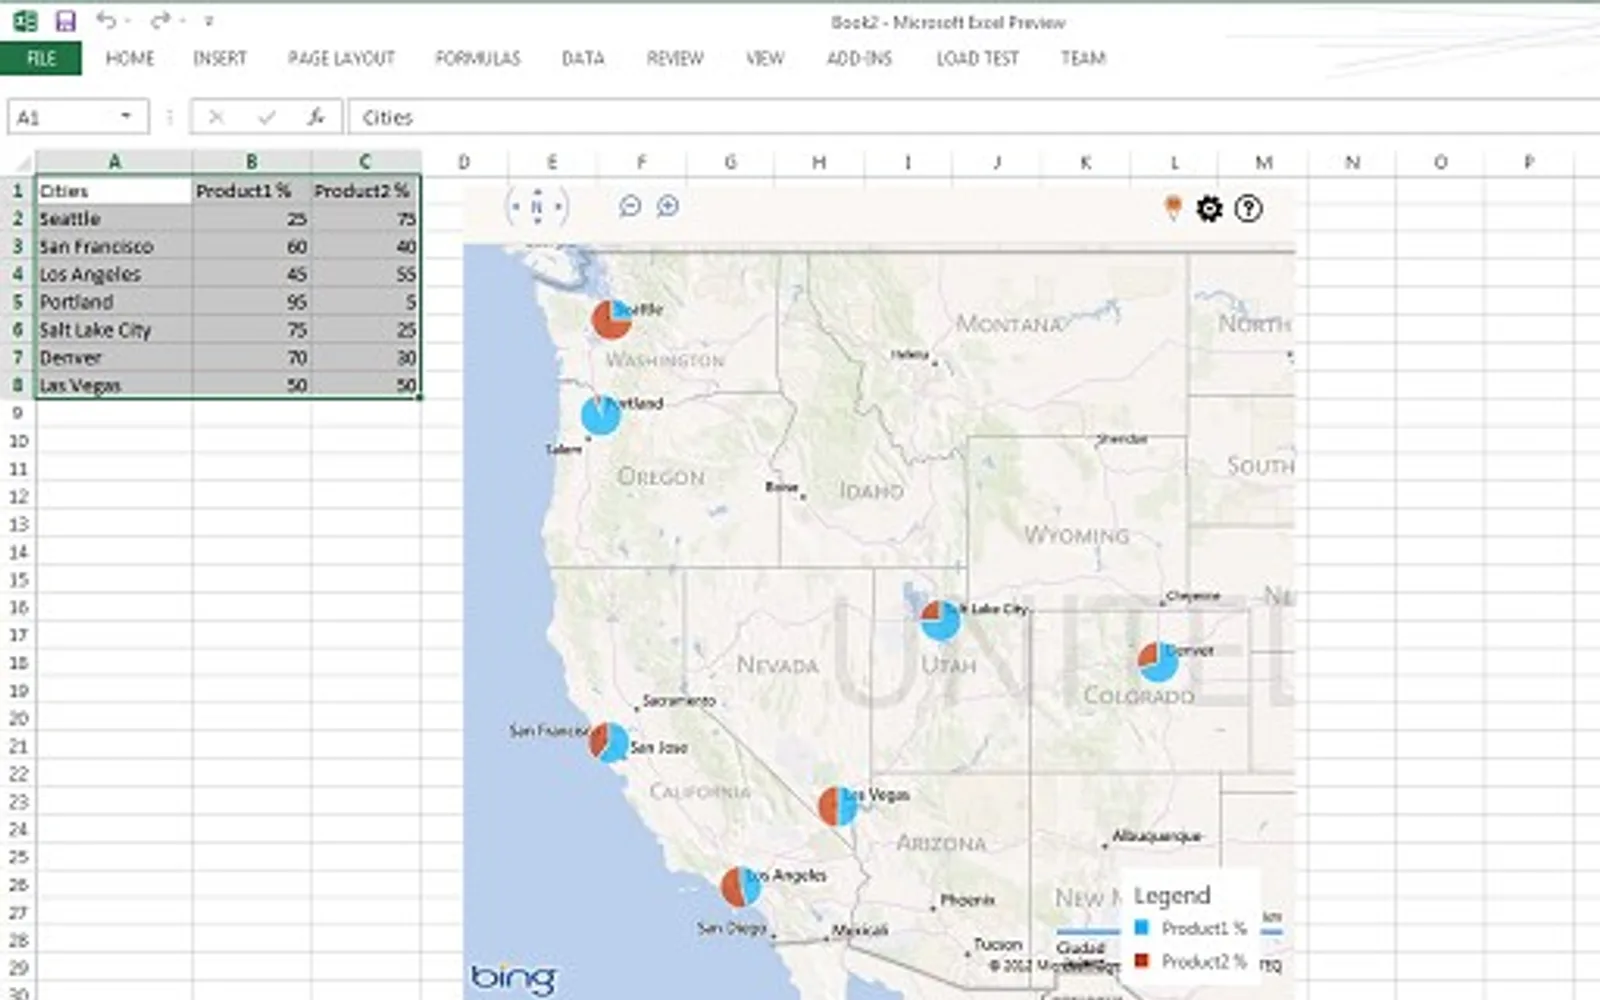This screenshot has height=1000, width=1600.
Task: Click the San Francisco cell in column A
Action: [114, 246]
